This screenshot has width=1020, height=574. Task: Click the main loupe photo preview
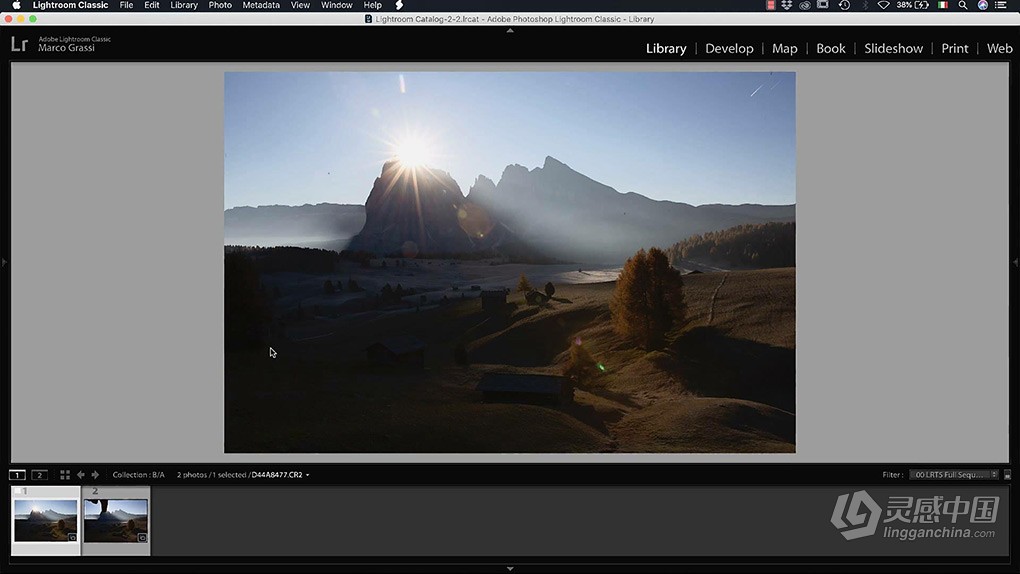[x=509, y=262]
